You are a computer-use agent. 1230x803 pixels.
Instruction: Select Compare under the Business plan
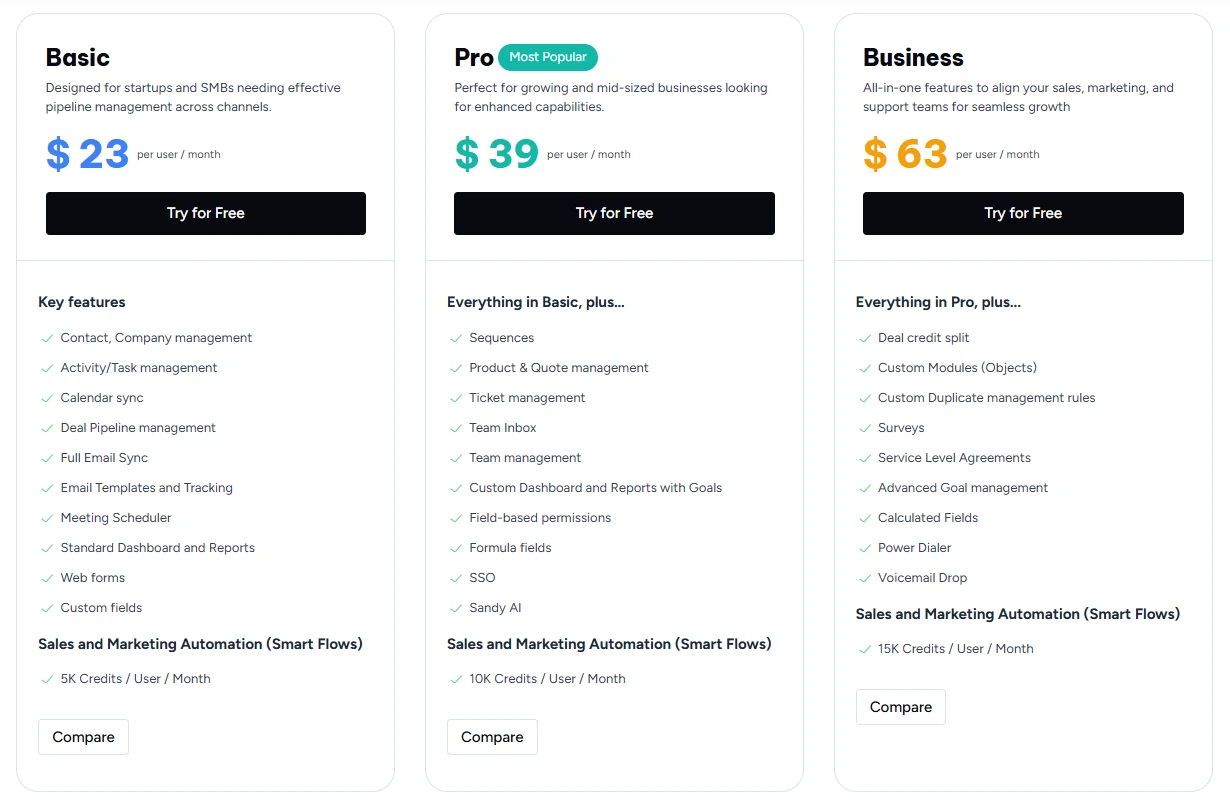[900, 707]
